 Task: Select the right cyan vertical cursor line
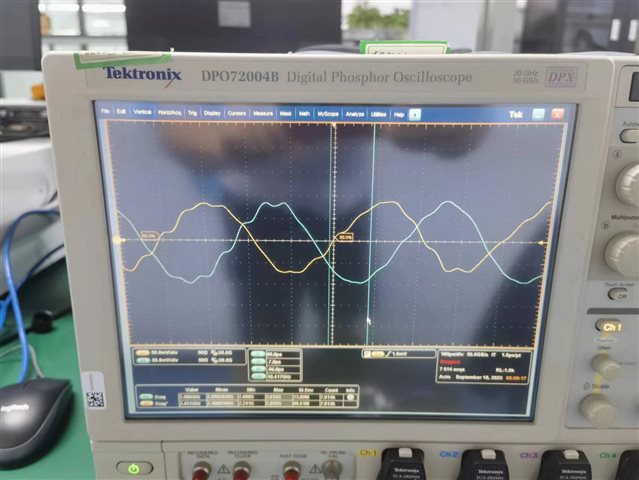click(371, 234)
